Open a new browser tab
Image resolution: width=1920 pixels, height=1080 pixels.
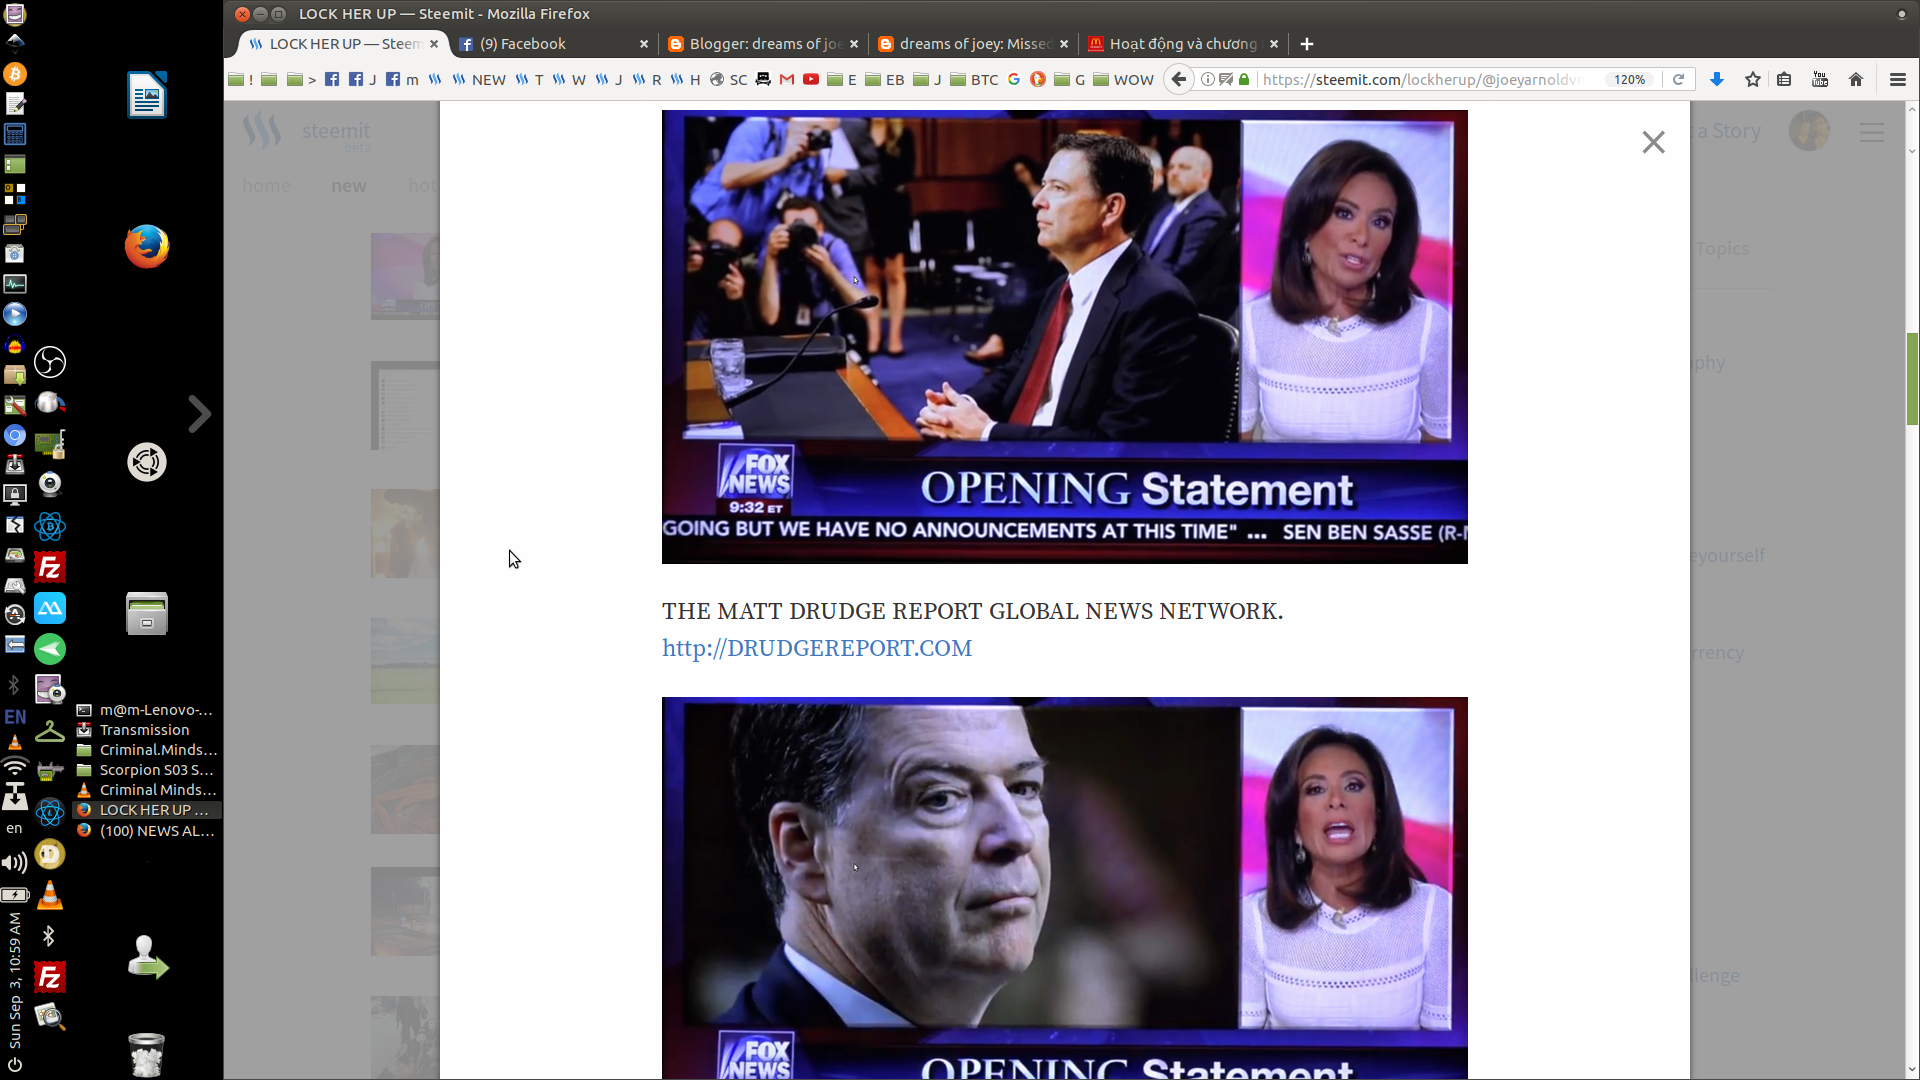pos(1307,44)
